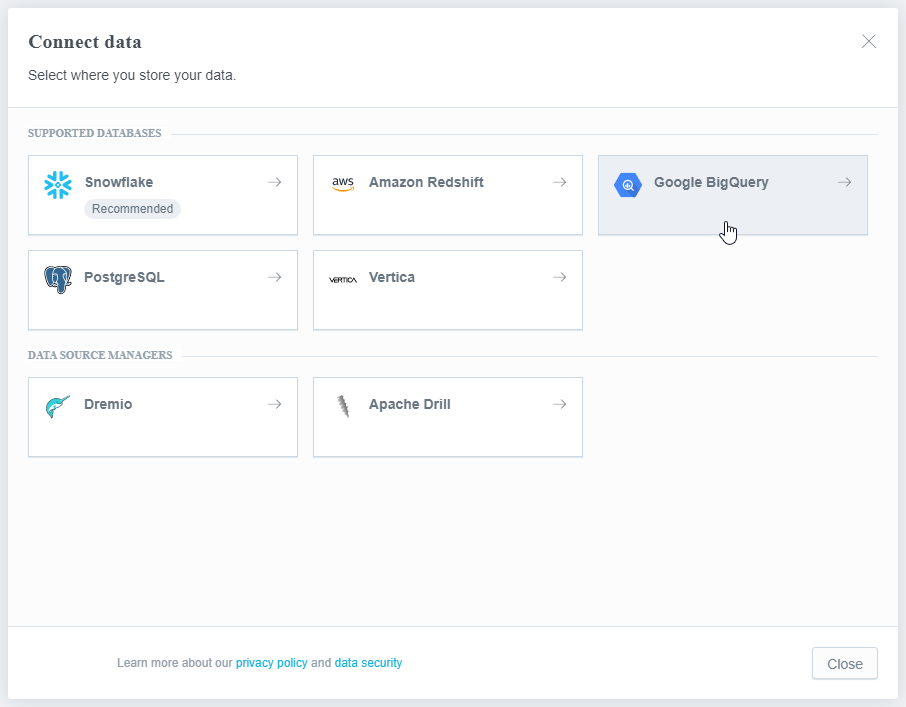Close the Connect data dialog with X
The image size is (906, 707).
(868, 41)
